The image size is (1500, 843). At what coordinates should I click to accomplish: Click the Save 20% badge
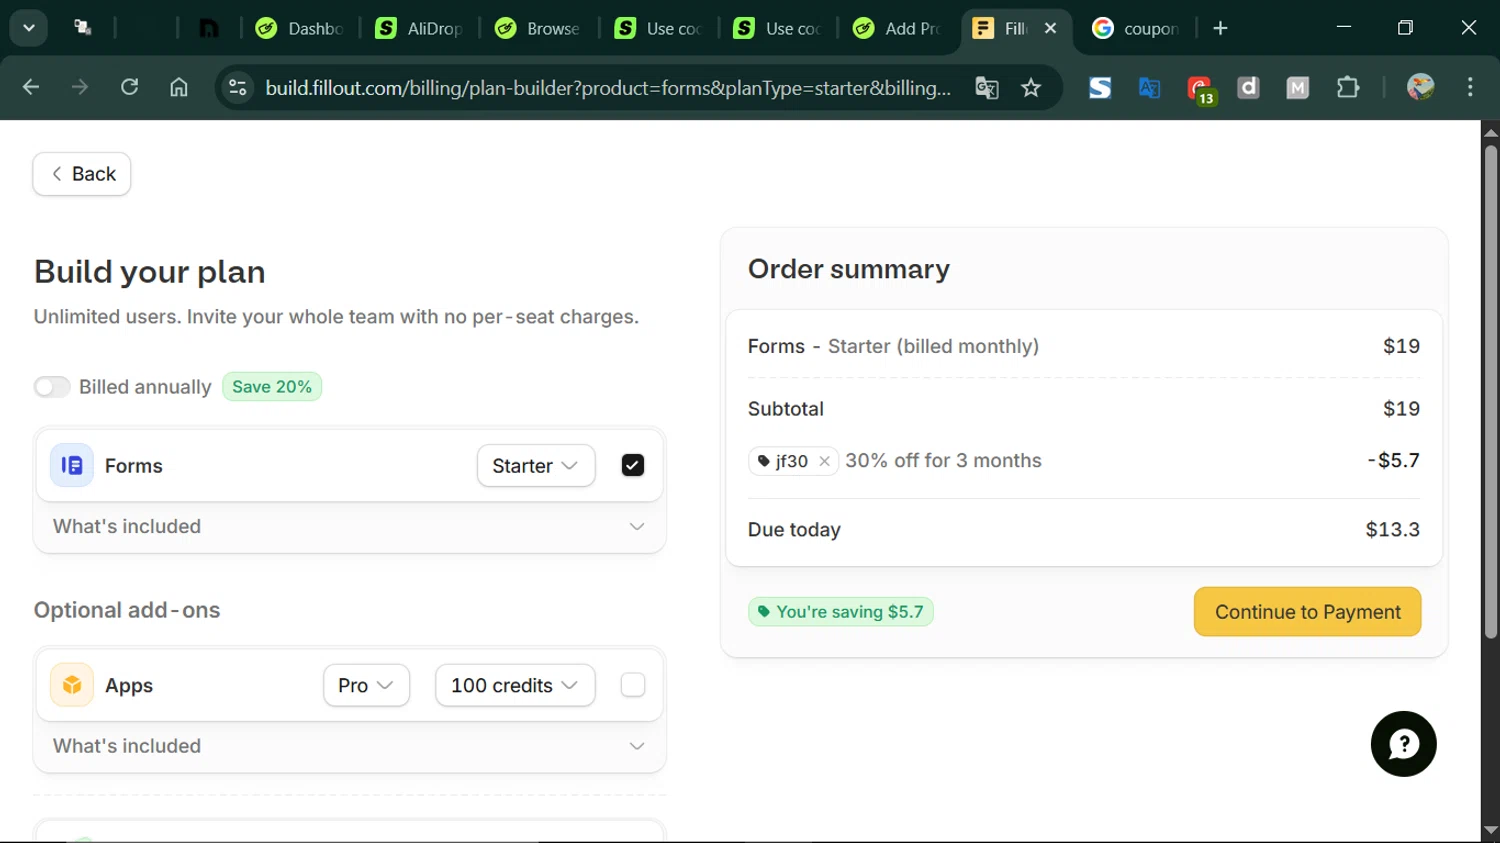point(272,387)
